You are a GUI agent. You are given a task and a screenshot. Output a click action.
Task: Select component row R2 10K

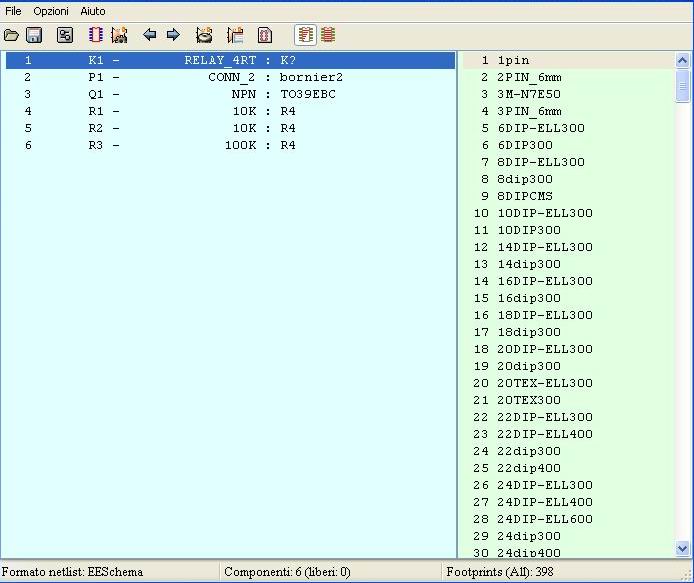click(230, 128)
